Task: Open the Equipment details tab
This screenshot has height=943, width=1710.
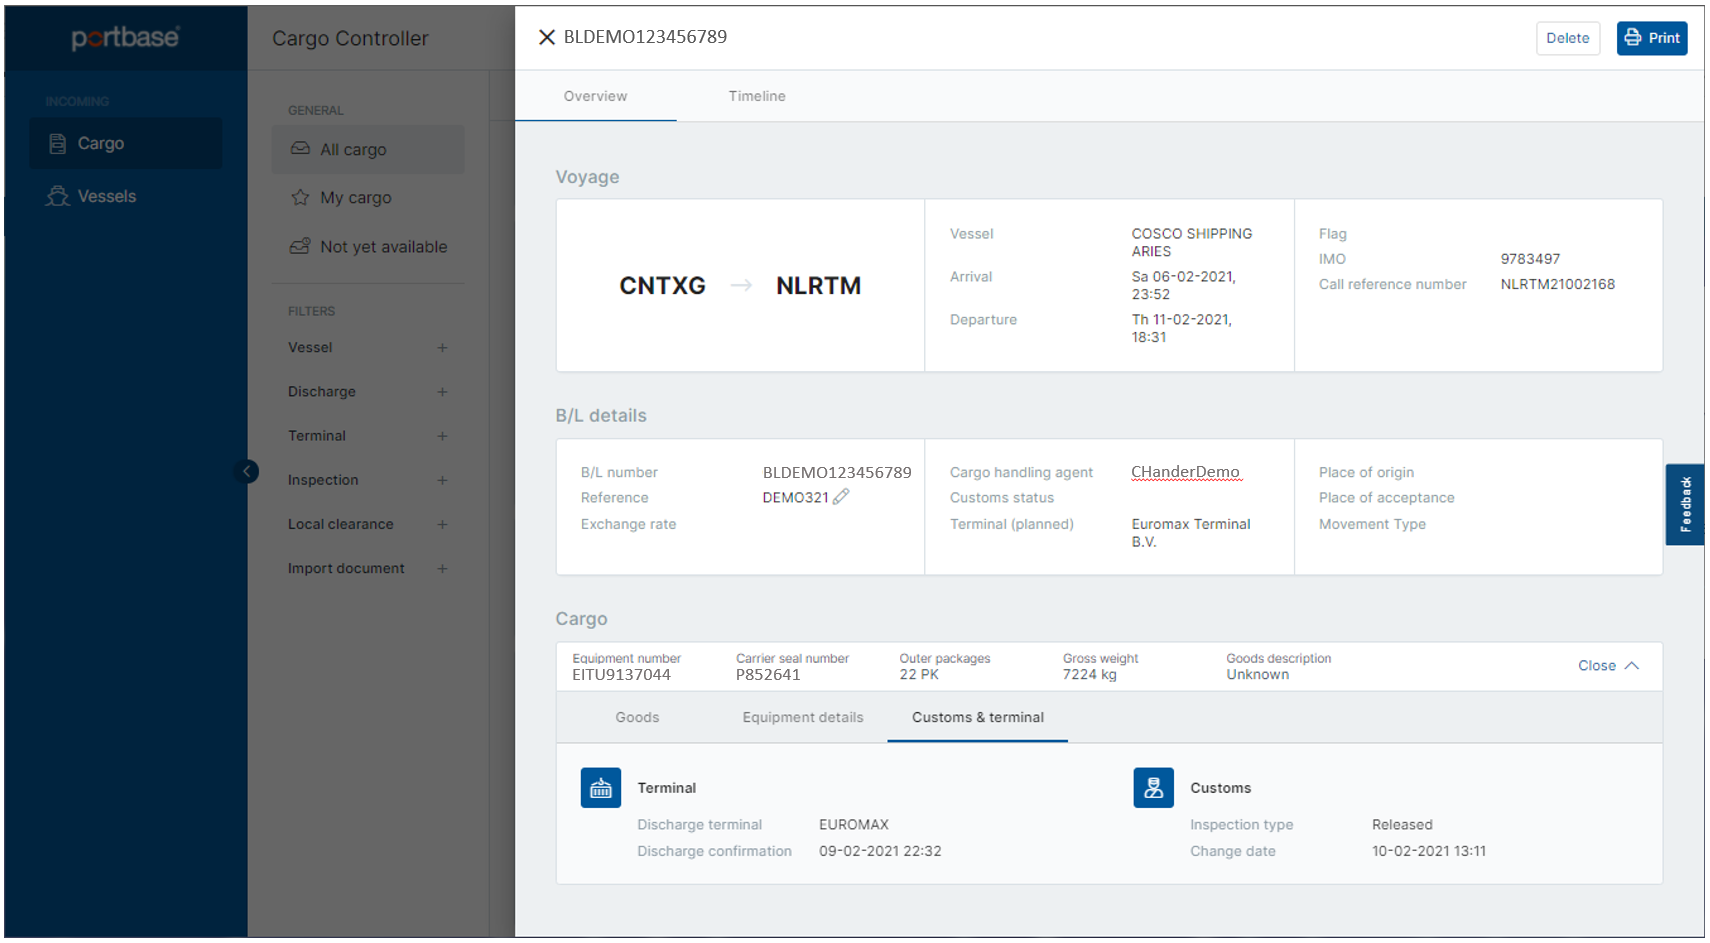Action: pyautogui.click(x=802, y=717)
